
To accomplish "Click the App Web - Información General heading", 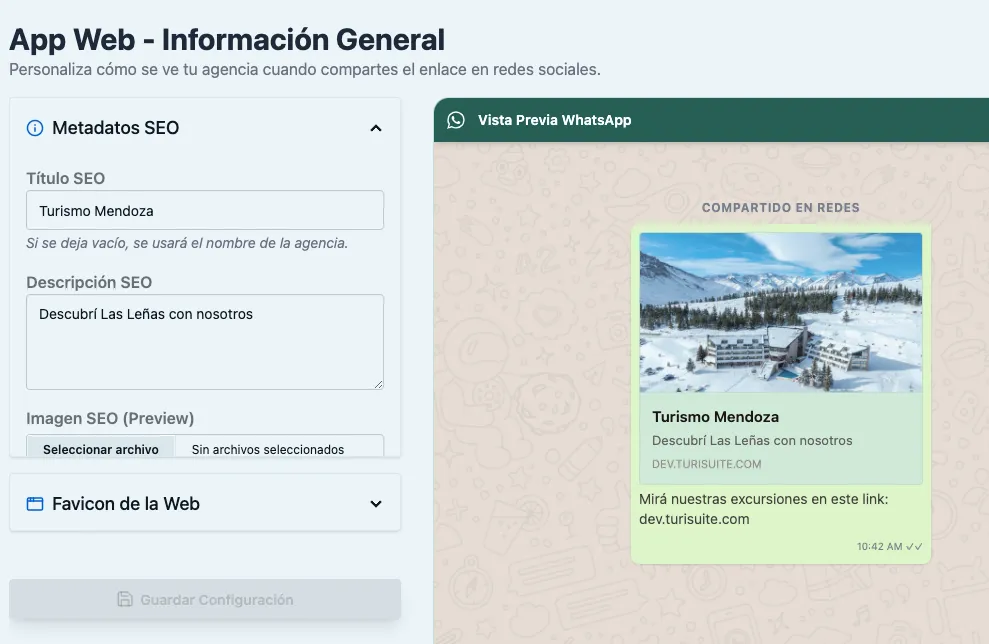I will 227,40.
